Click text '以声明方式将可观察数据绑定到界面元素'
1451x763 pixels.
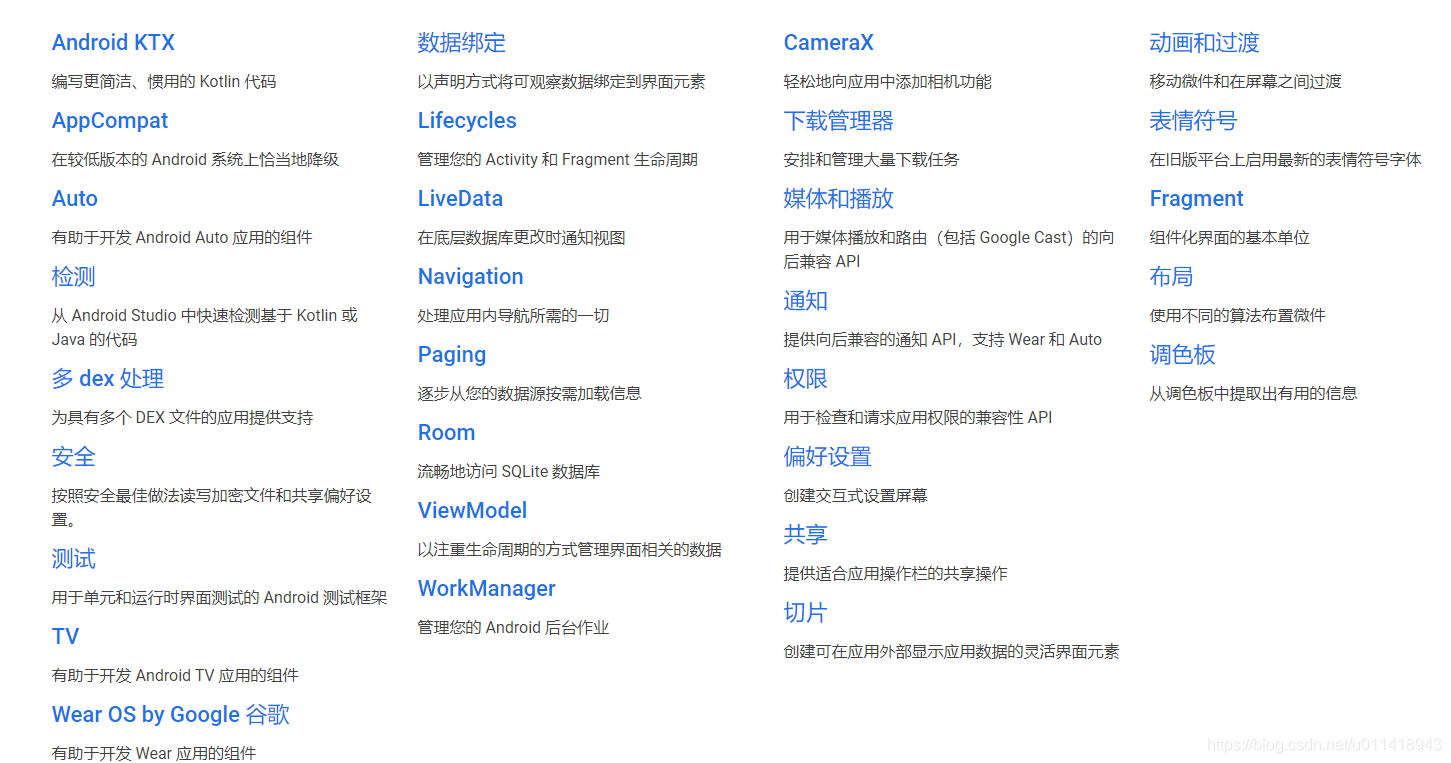(562, 82)
